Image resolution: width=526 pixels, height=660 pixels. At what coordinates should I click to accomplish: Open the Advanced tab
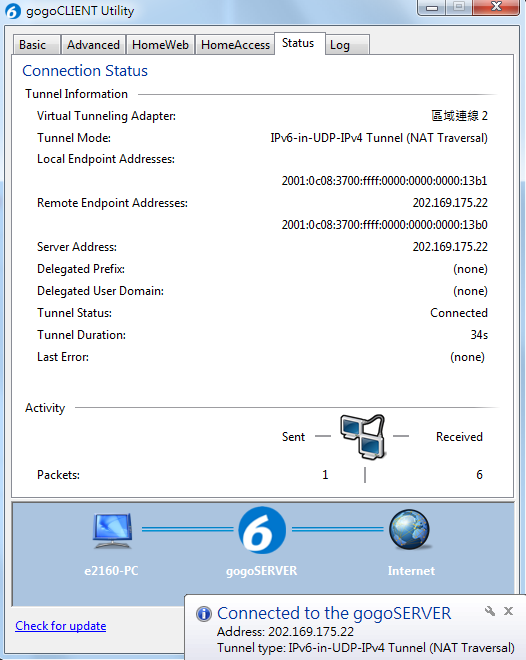93,45
